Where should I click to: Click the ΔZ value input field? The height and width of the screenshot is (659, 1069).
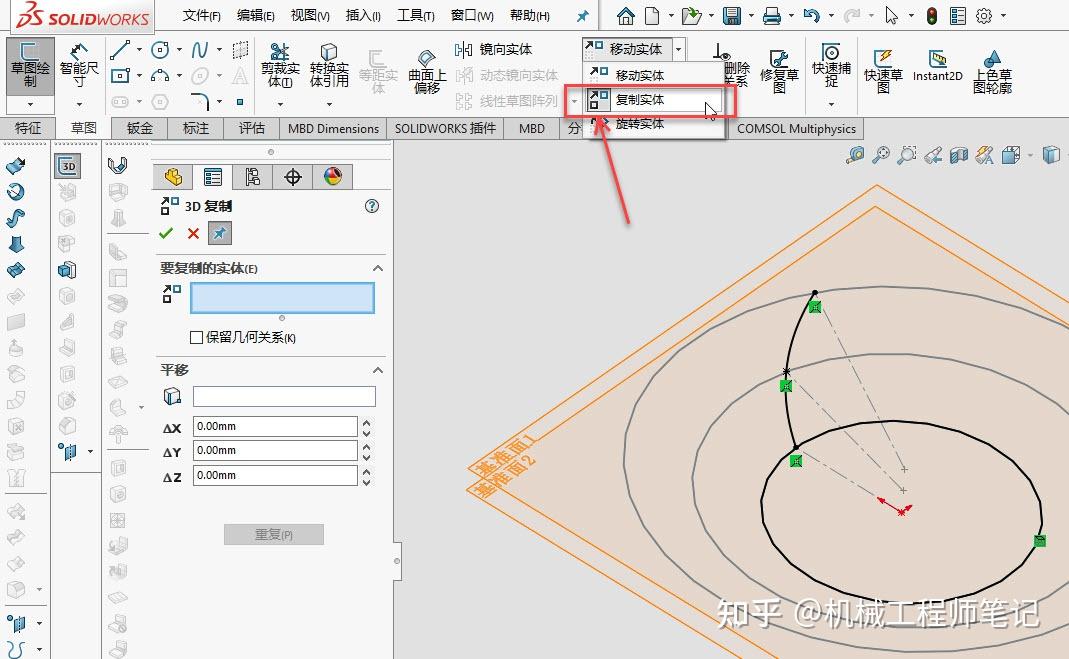pos(275,476)
